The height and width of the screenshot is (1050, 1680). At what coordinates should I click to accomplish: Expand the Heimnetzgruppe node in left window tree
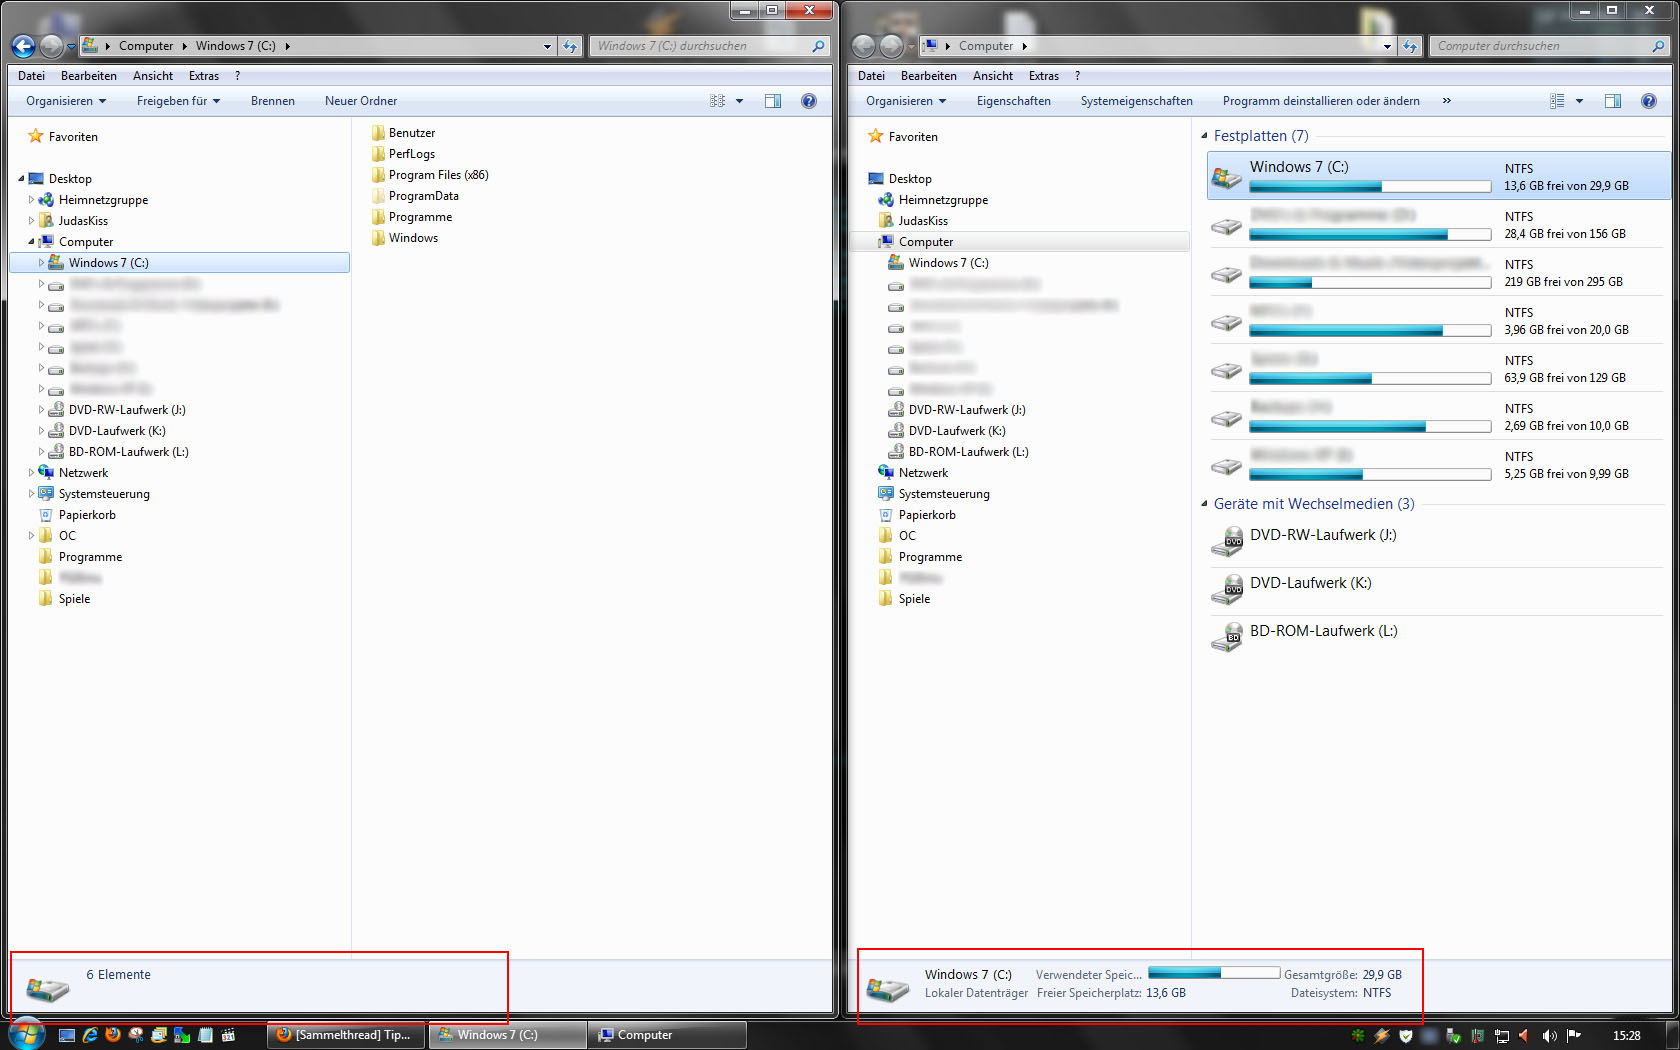click(x=31, y=200)
